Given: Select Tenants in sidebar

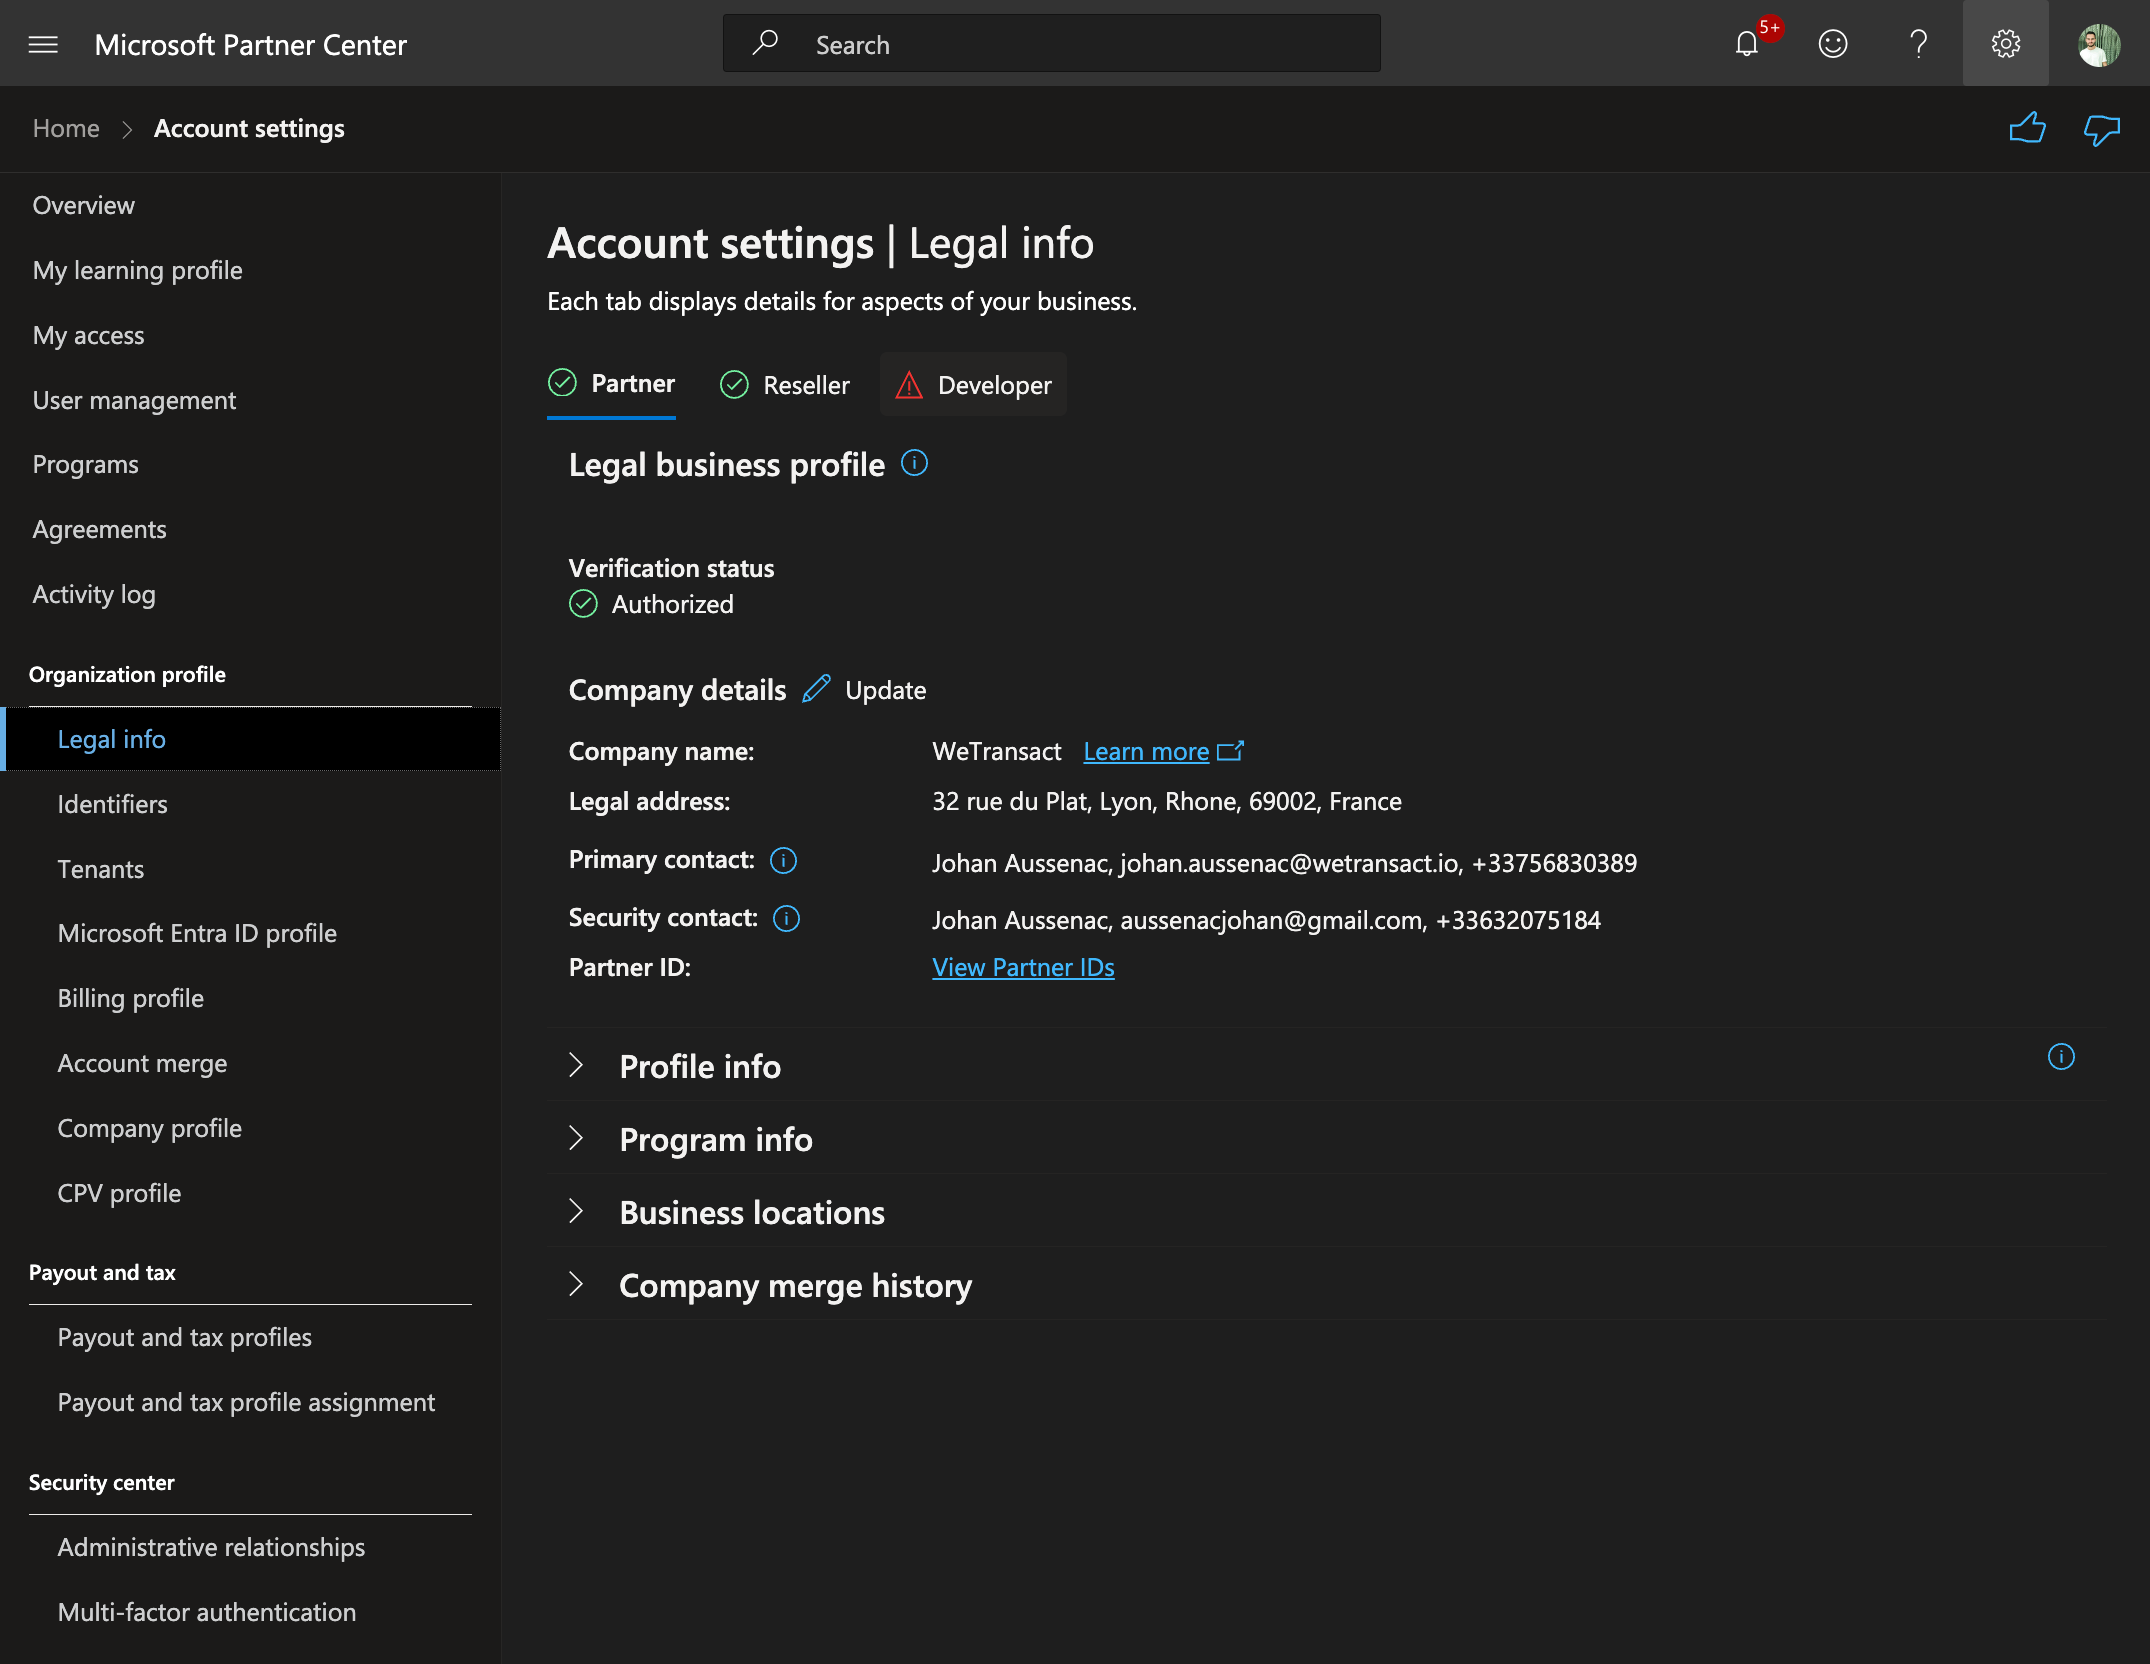Looking at the screenshot, I should (101, 869).
